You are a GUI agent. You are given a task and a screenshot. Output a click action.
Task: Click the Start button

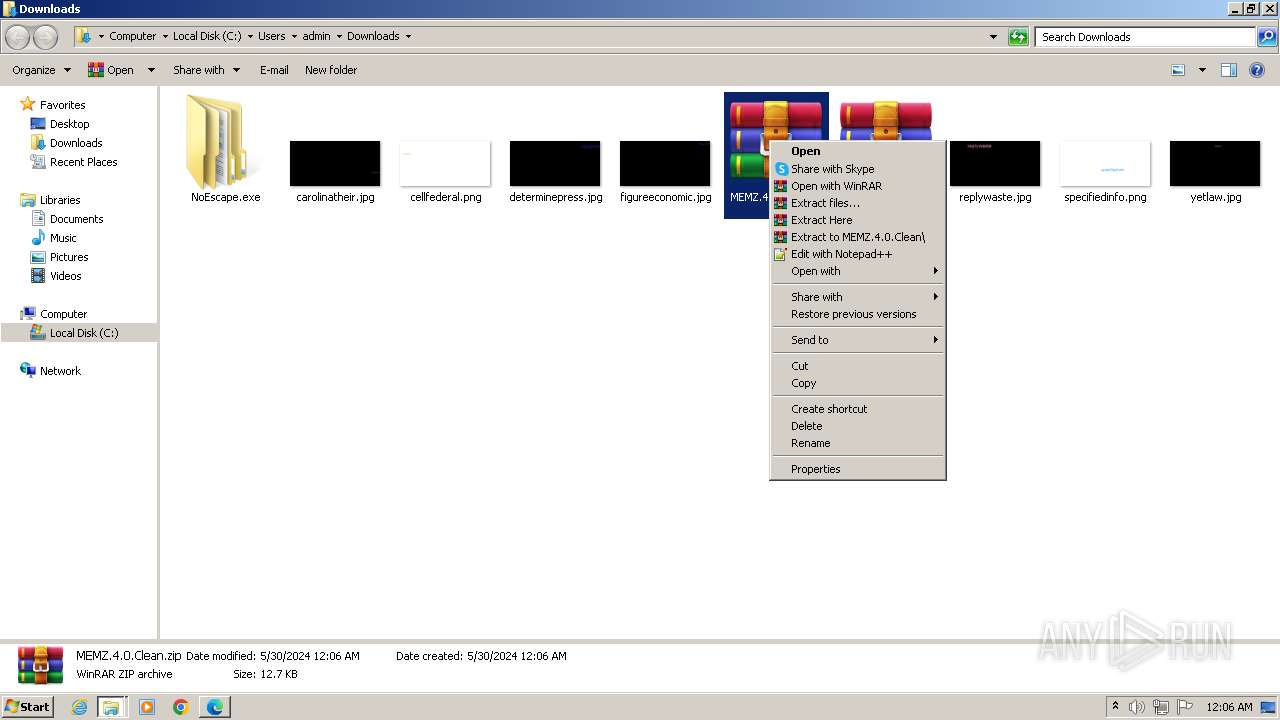(28, 706)
